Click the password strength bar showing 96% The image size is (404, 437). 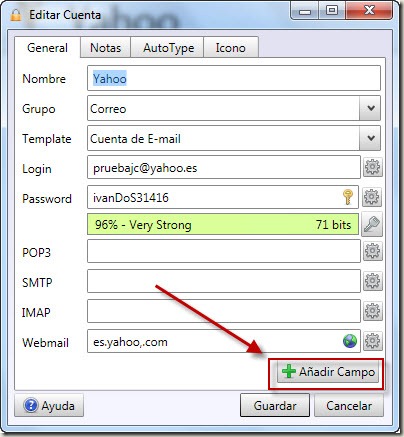click(223, 224)
